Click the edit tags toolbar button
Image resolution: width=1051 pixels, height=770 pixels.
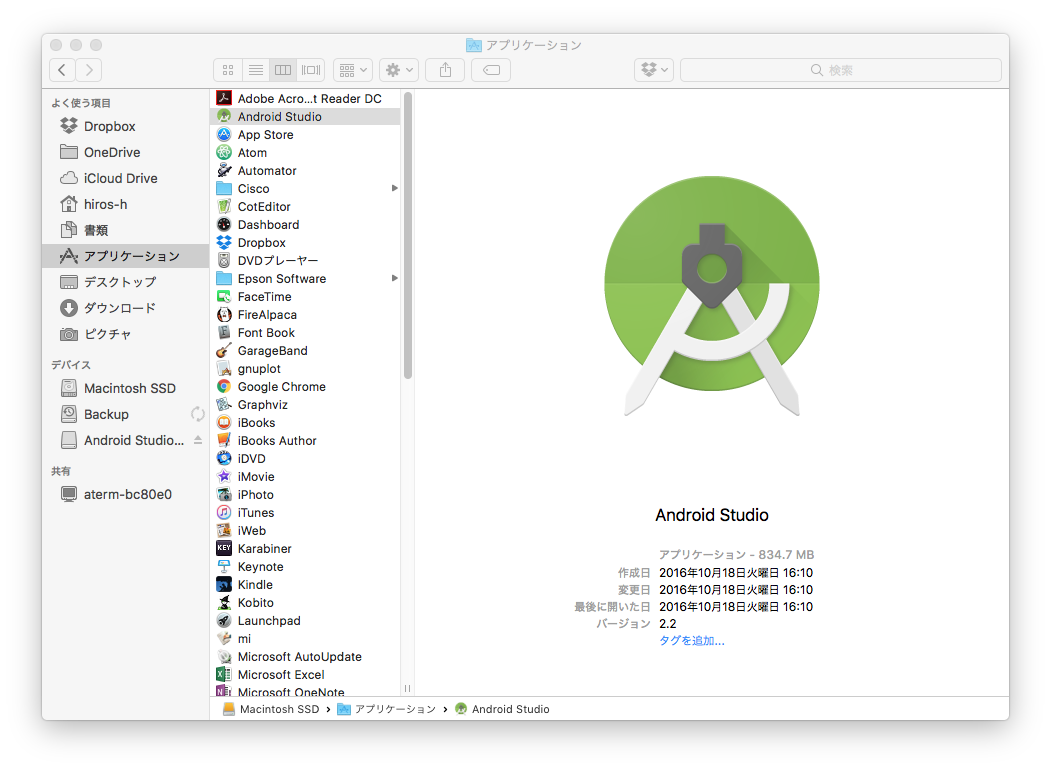(491, 70)
